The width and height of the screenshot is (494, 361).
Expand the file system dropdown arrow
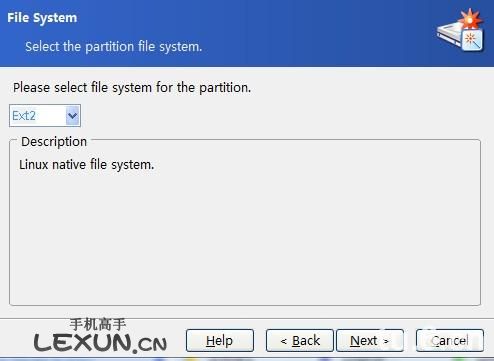pyautogui.click(x=73, y=116)
